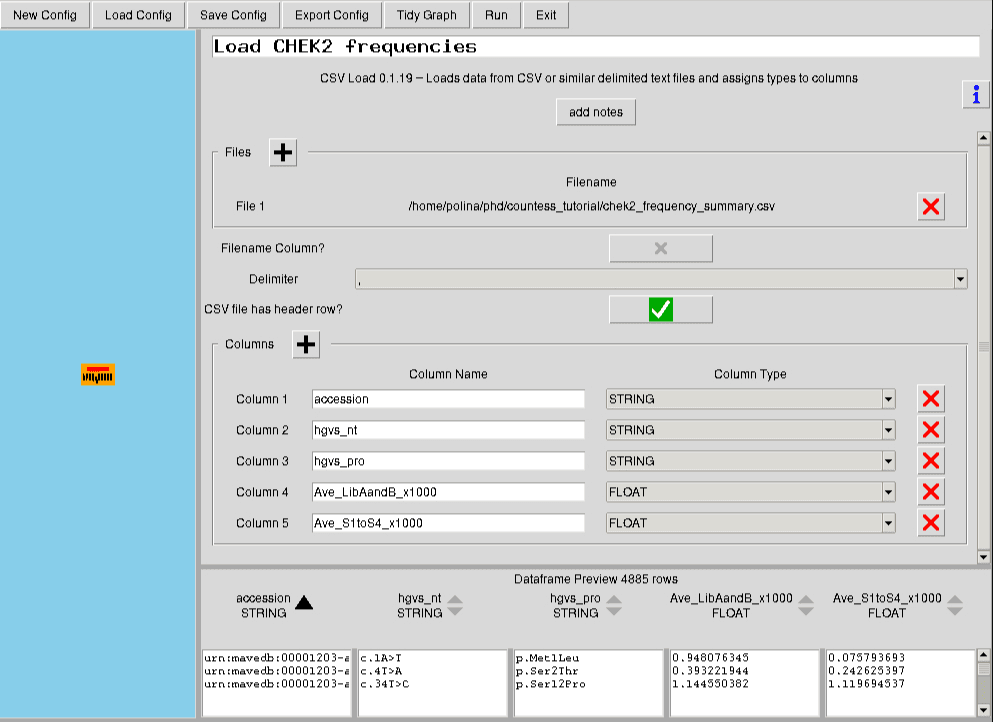Image resolution: width=993 pixels, height=722 pixels.
Task: Sort preview by hgvs_nt column arrows
Action: pos(455,605)
